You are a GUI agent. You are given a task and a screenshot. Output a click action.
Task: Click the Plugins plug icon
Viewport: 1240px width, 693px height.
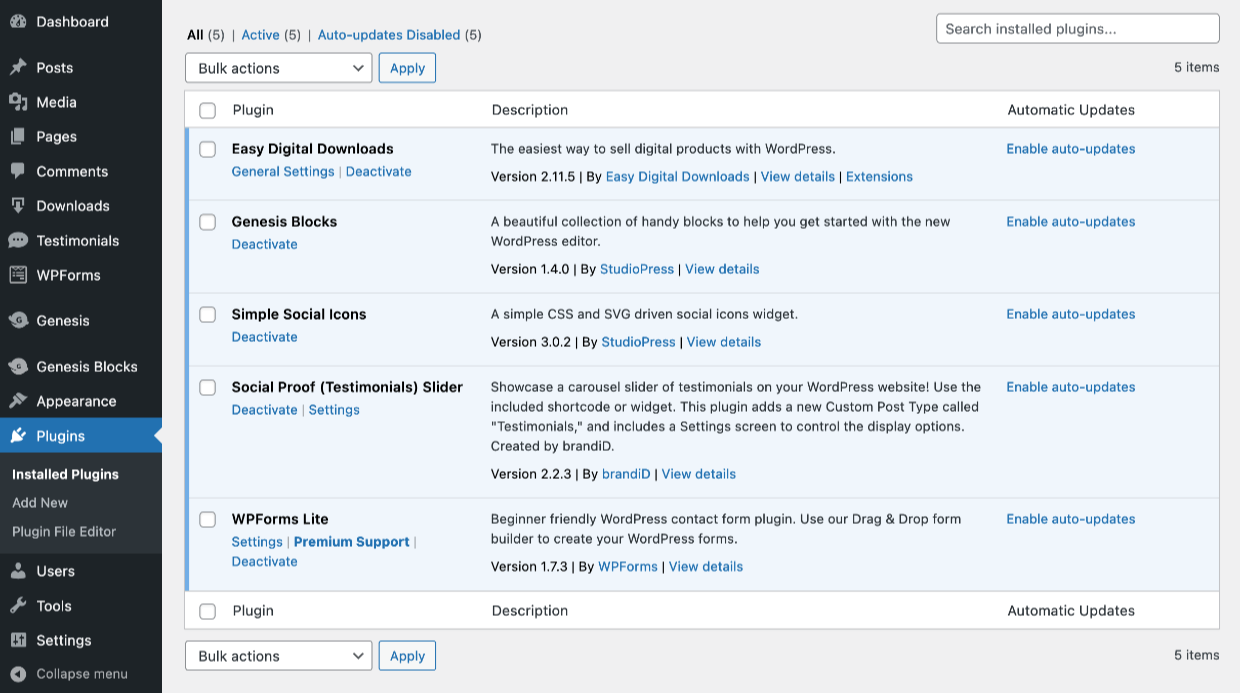tap(18, 436)
